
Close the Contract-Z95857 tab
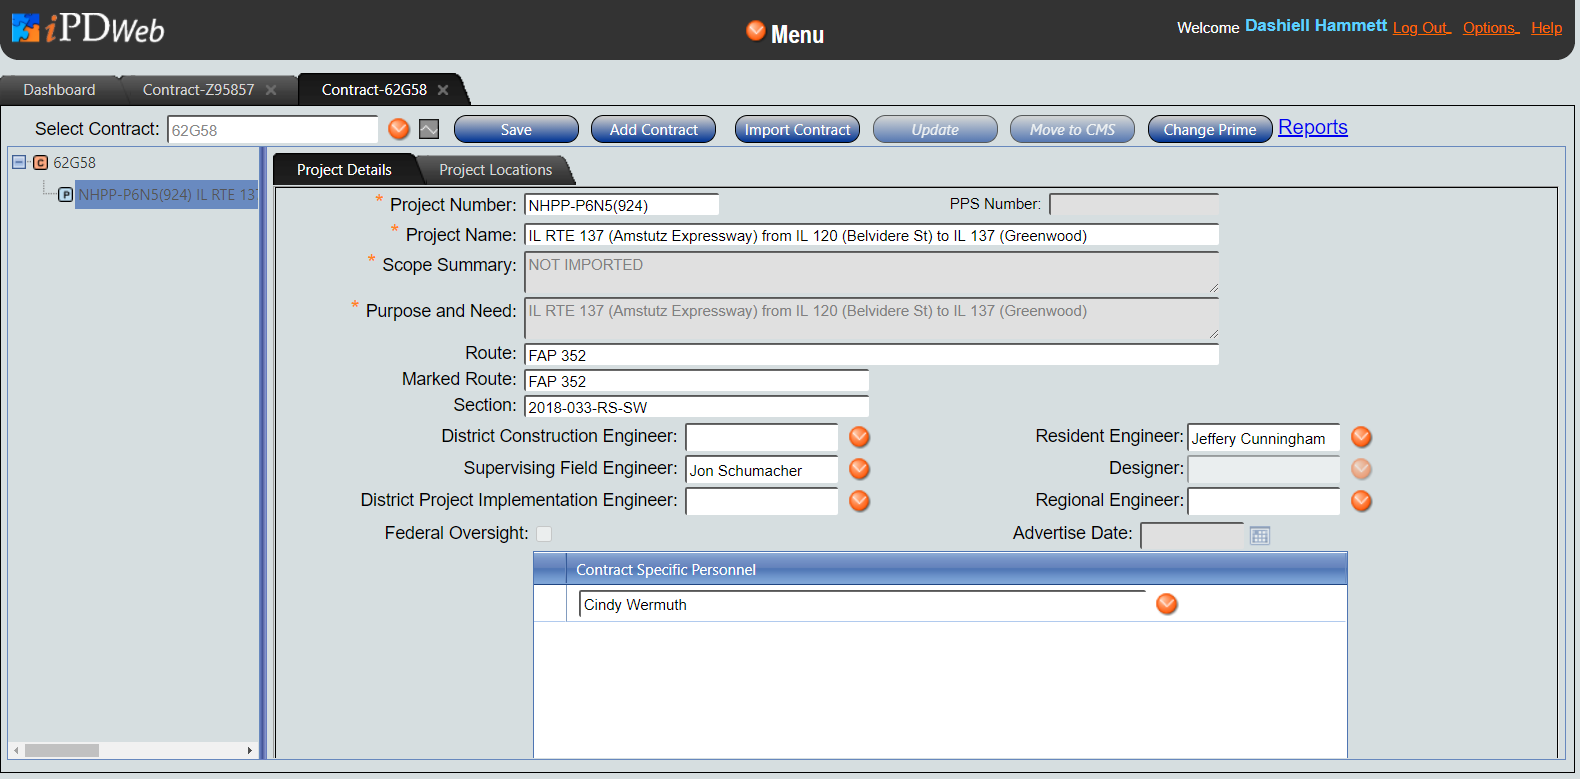[x=271, y=90]
